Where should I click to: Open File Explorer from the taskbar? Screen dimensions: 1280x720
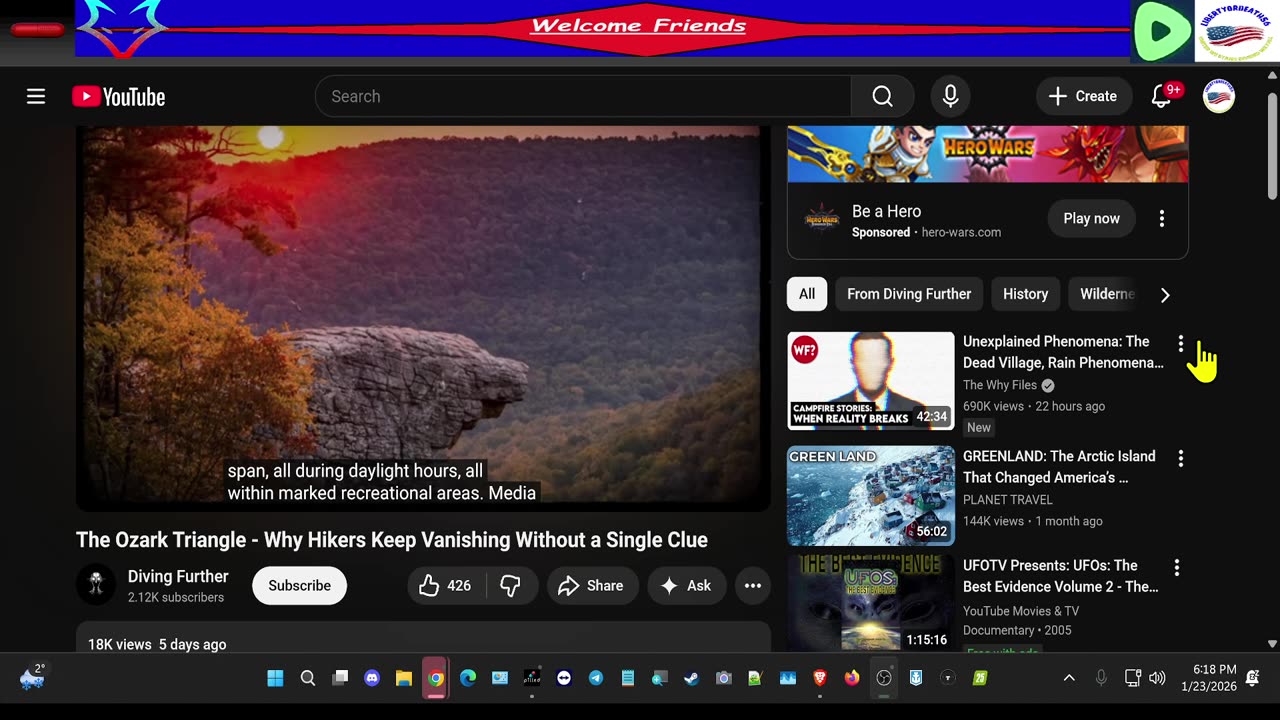[x=404, y=678]
